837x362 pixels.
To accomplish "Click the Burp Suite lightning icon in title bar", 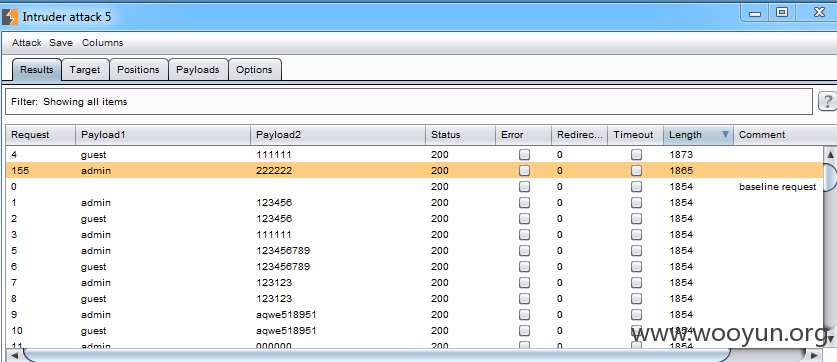I will [10, 17].
